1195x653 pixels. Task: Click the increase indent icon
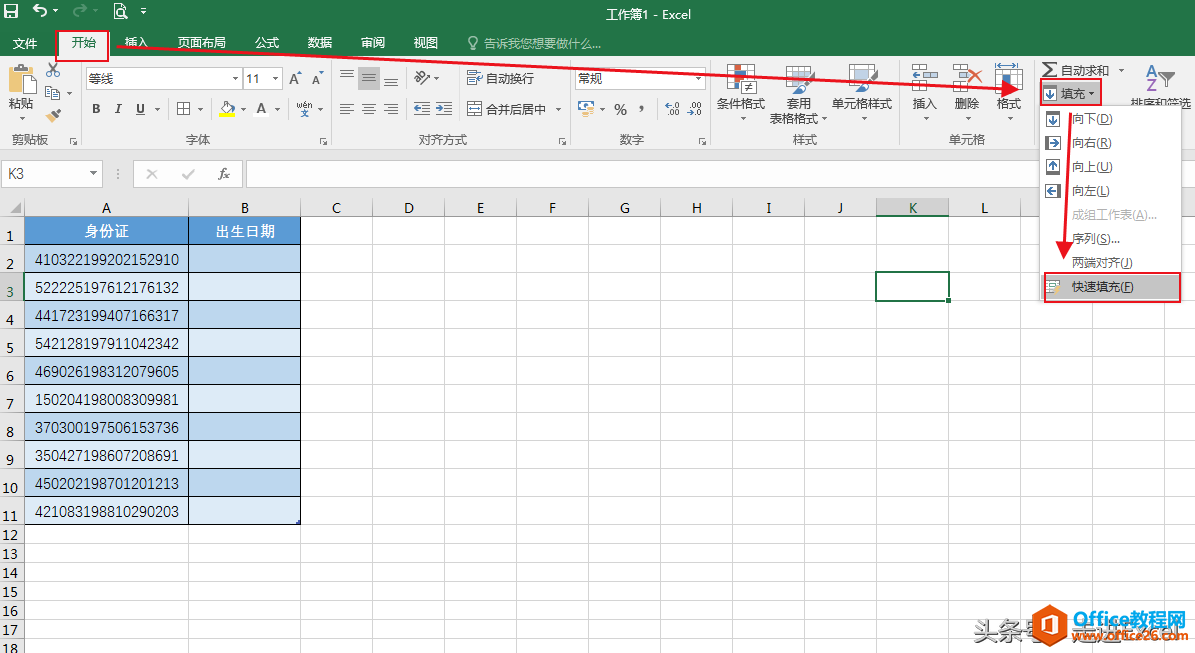click(x=444, y=109)
